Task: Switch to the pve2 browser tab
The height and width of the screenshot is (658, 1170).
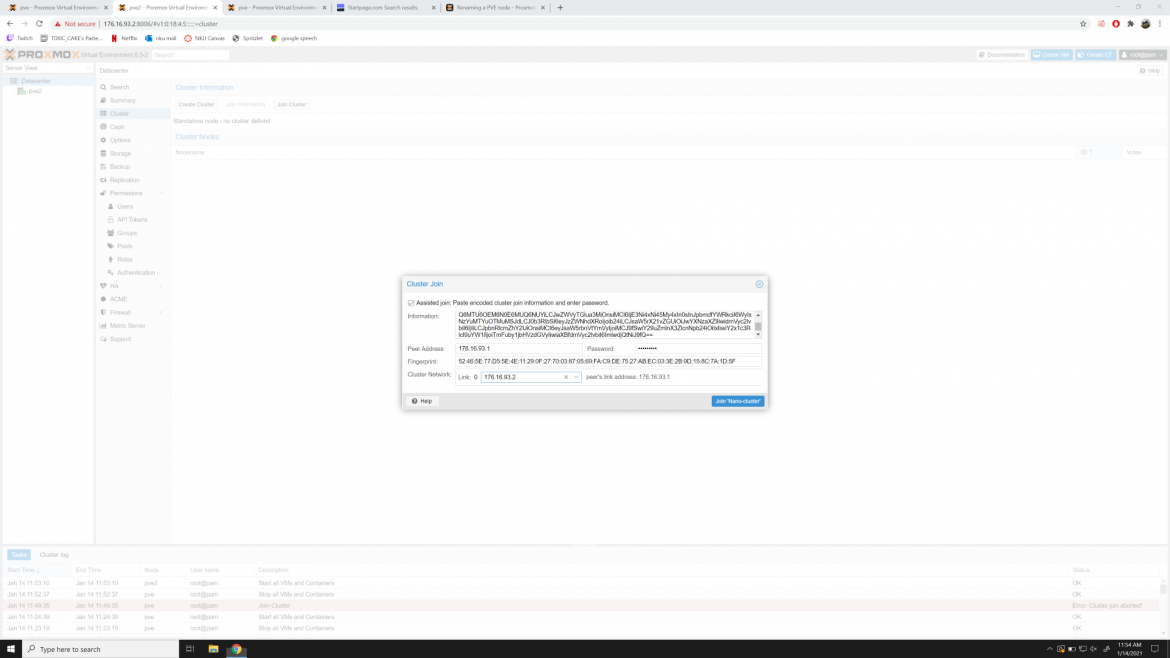Action: [x=167, y=7]
